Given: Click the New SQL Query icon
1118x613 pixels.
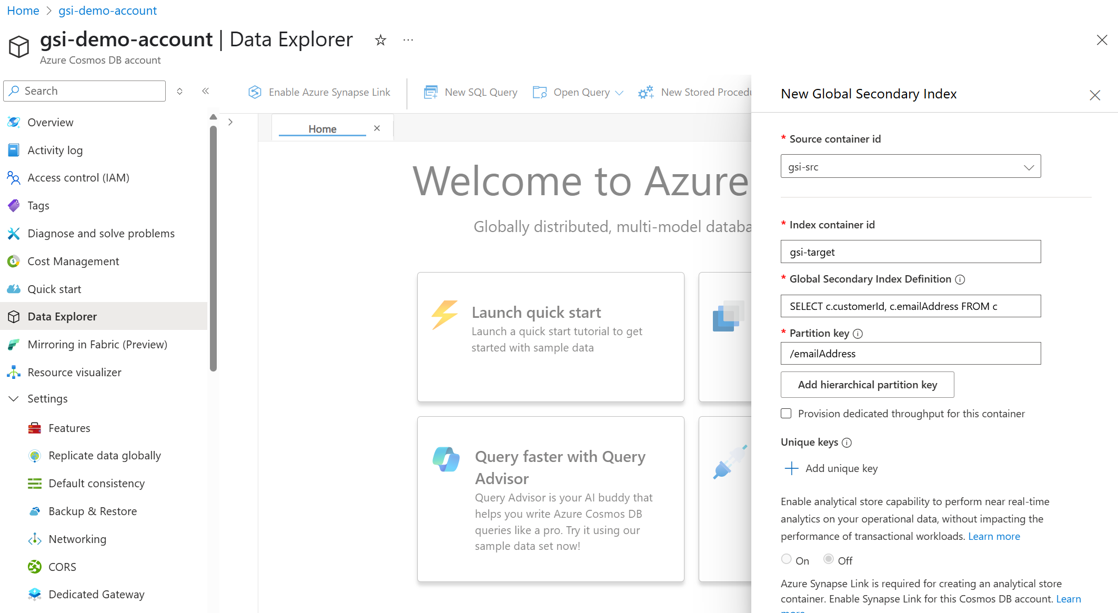Looking at the screenshot, I should [x=431, y=92].
